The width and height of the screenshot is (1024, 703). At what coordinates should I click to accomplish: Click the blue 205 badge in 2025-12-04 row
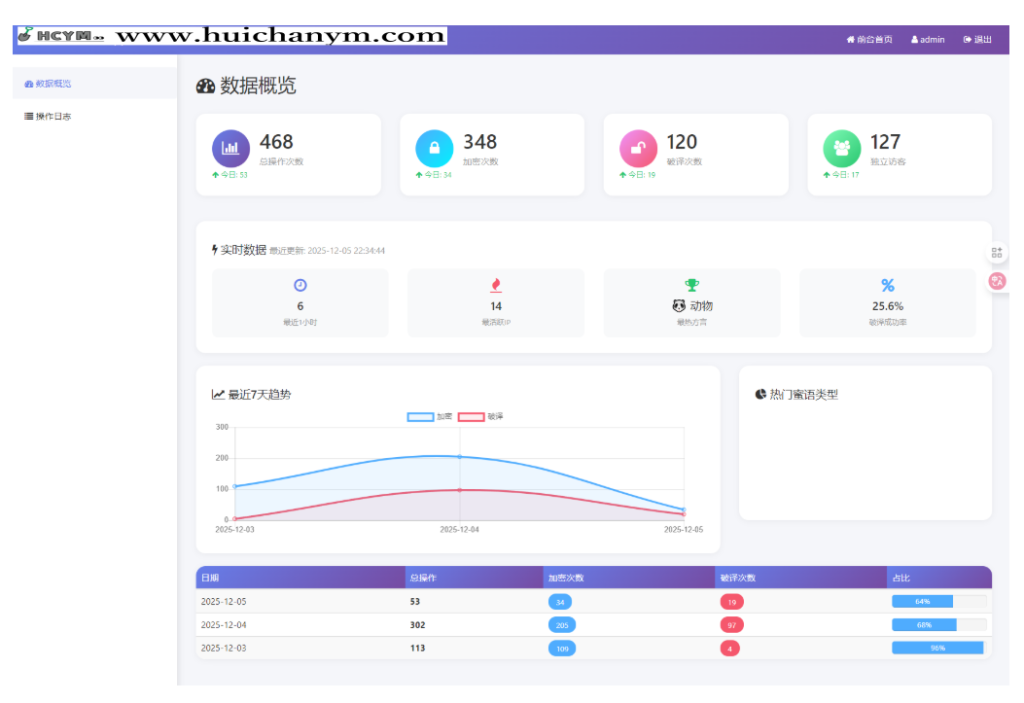562,625
